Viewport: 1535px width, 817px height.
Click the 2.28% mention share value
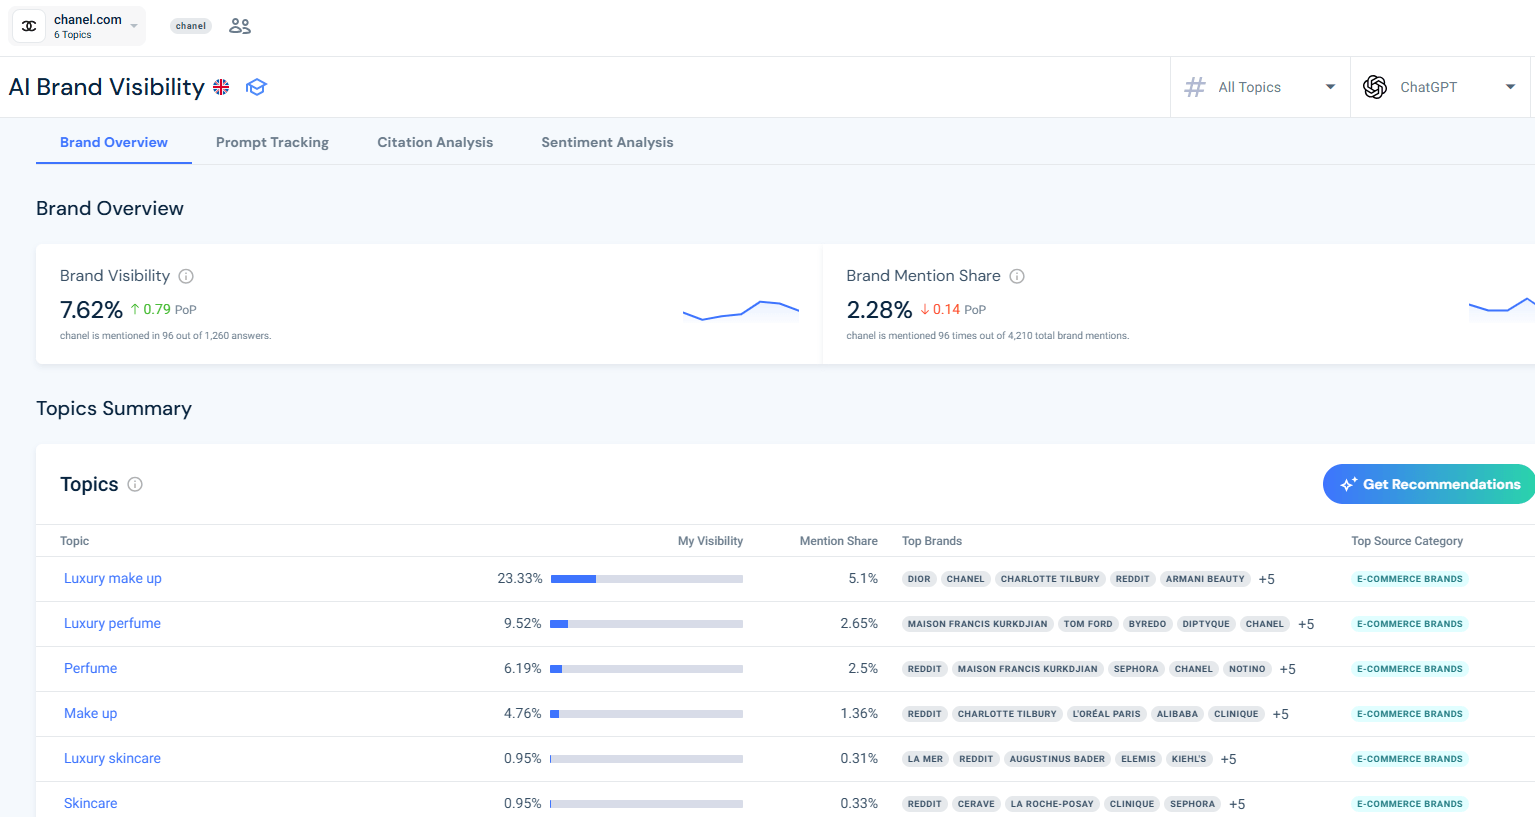tap(879, 310)
